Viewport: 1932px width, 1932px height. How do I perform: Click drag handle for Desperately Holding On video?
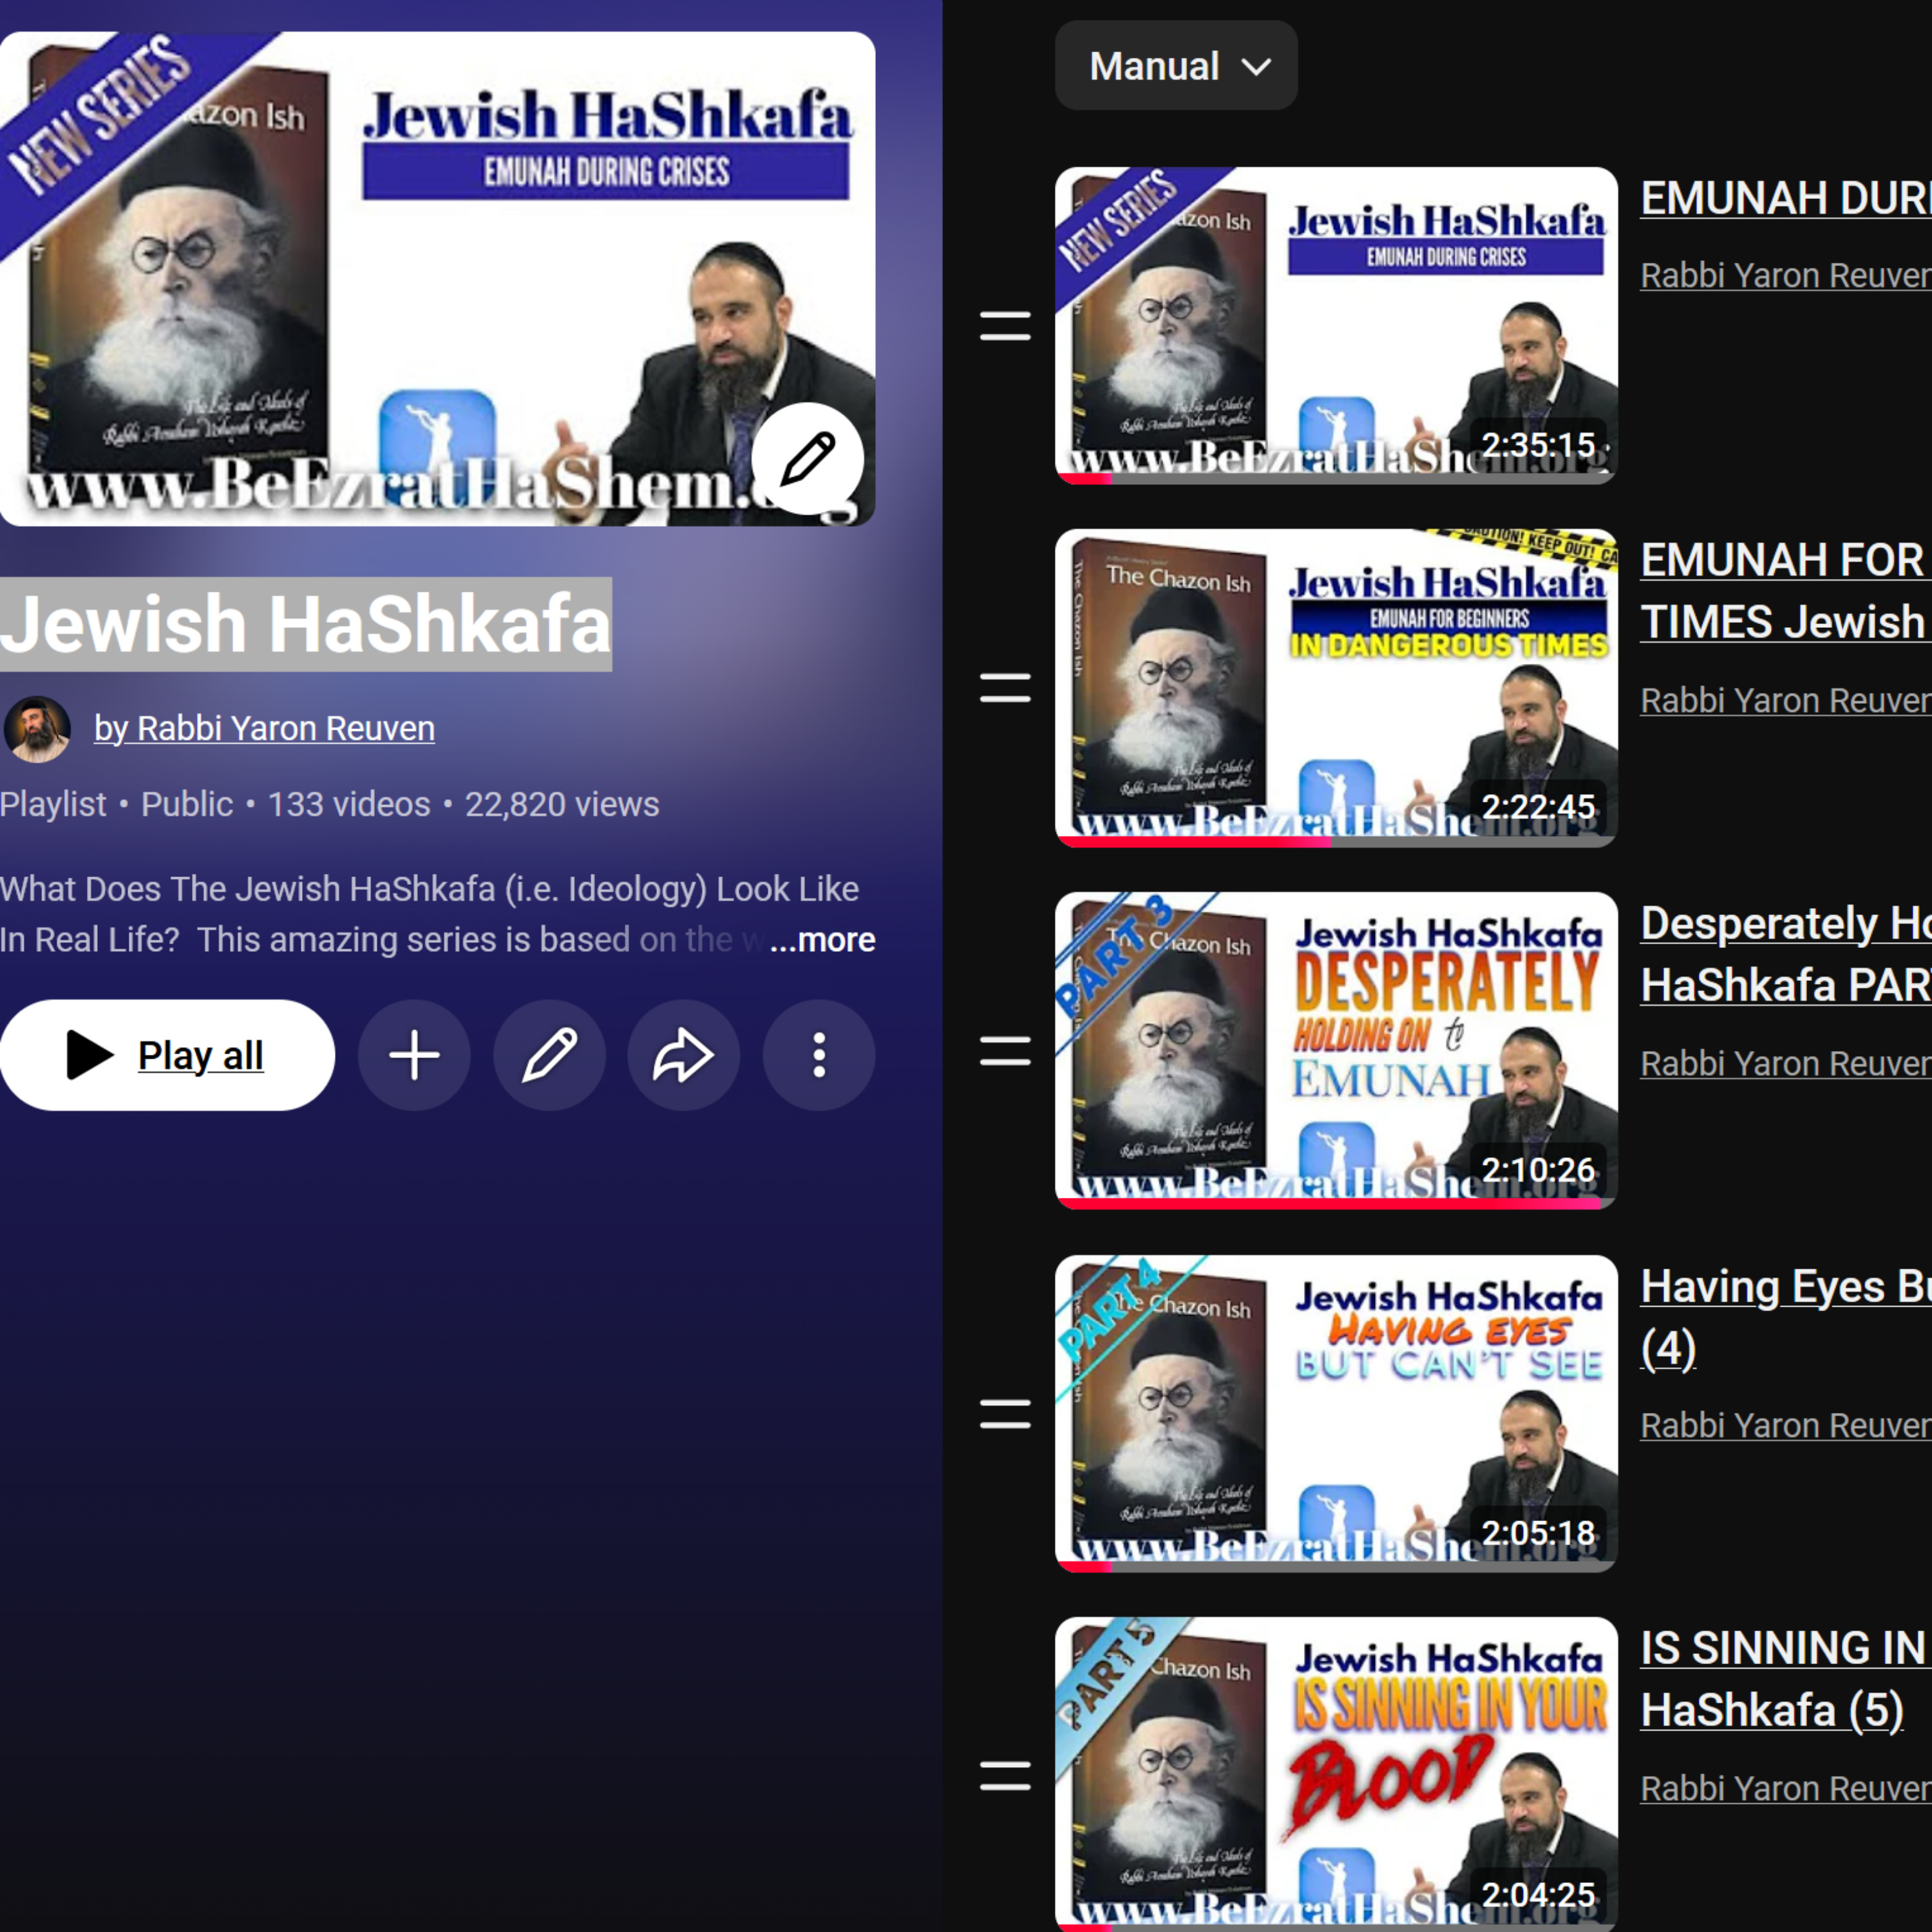(1005, 1051)
